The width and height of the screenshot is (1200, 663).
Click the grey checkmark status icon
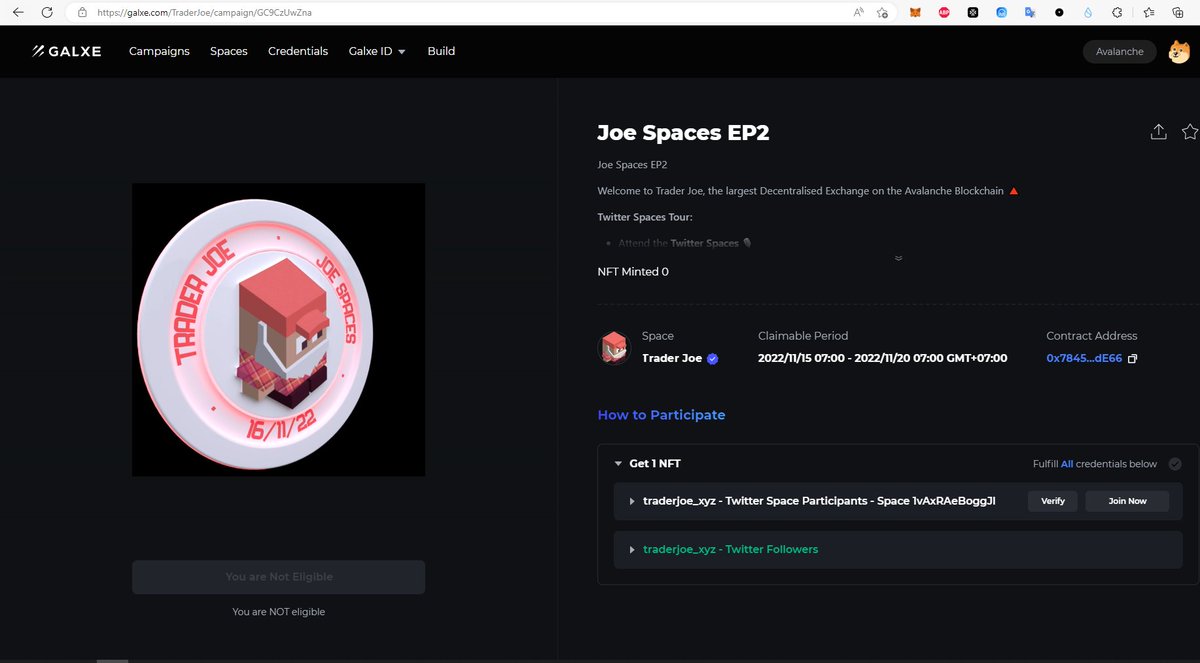(1175, 464)
